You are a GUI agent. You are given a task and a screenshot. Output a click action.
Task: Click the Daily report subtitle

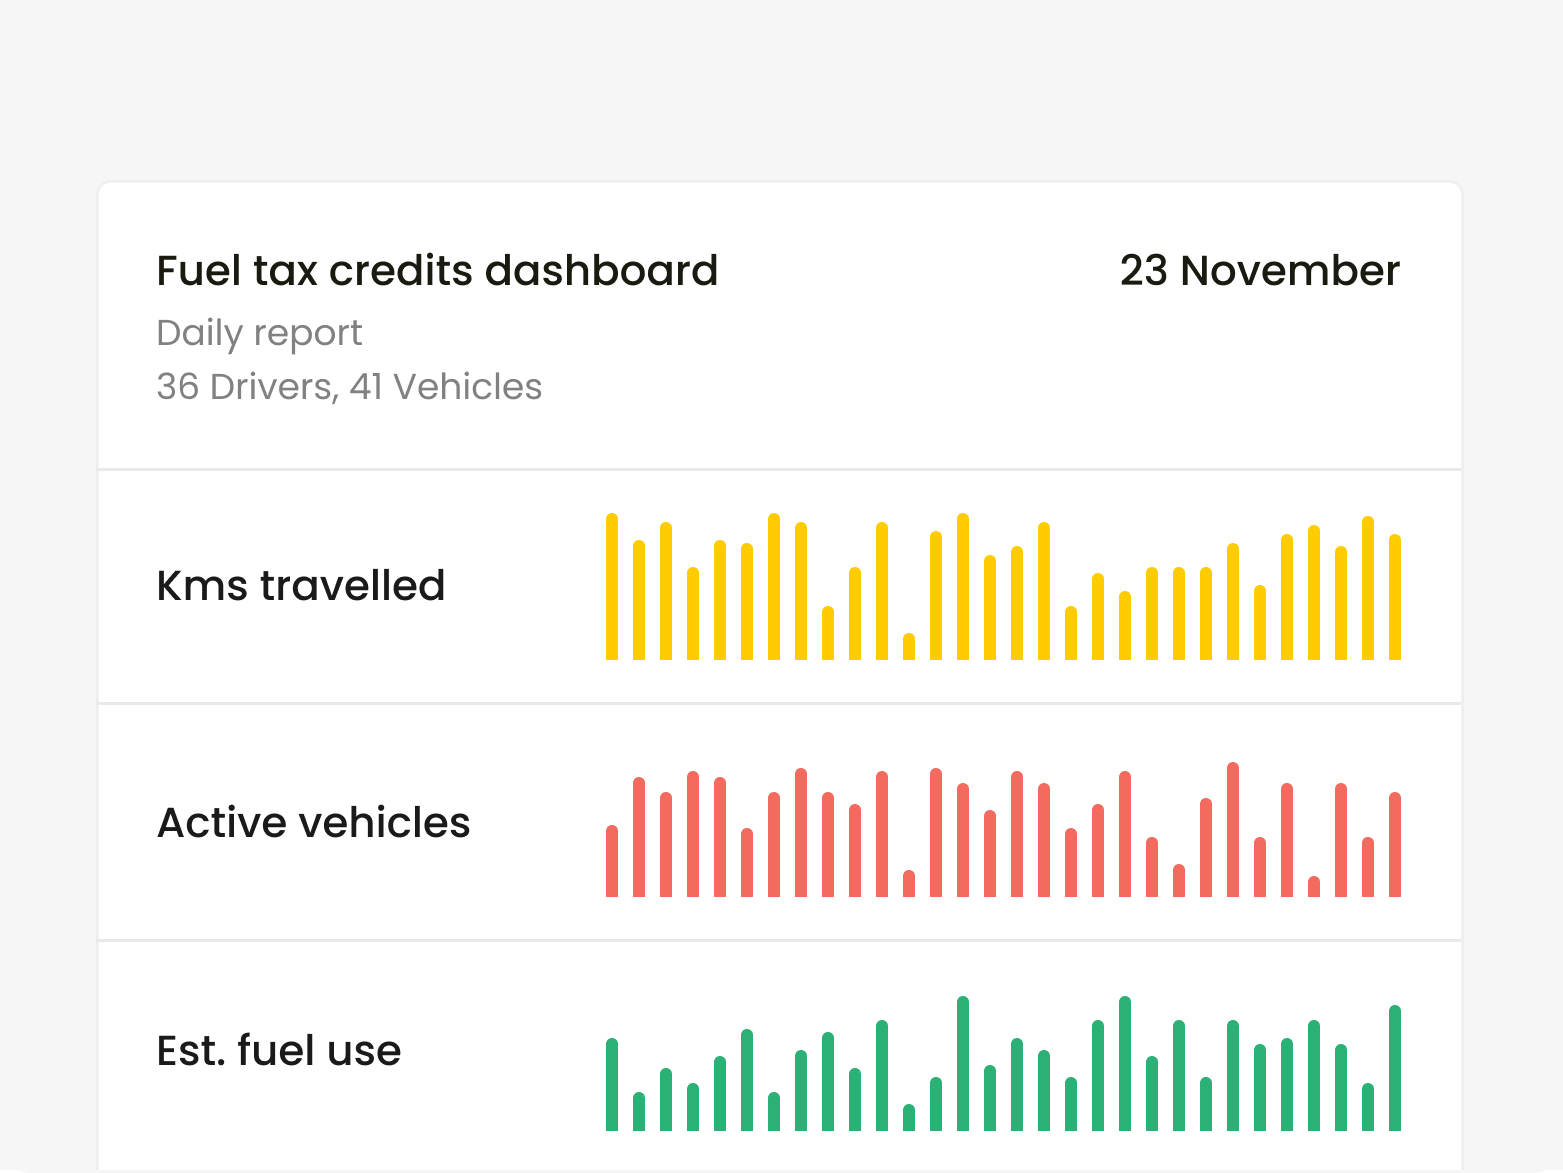[259, 333]
